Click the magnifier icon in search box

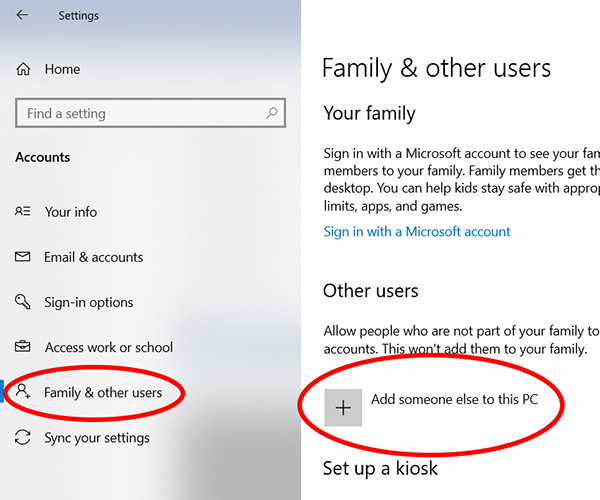coord(272,113)
